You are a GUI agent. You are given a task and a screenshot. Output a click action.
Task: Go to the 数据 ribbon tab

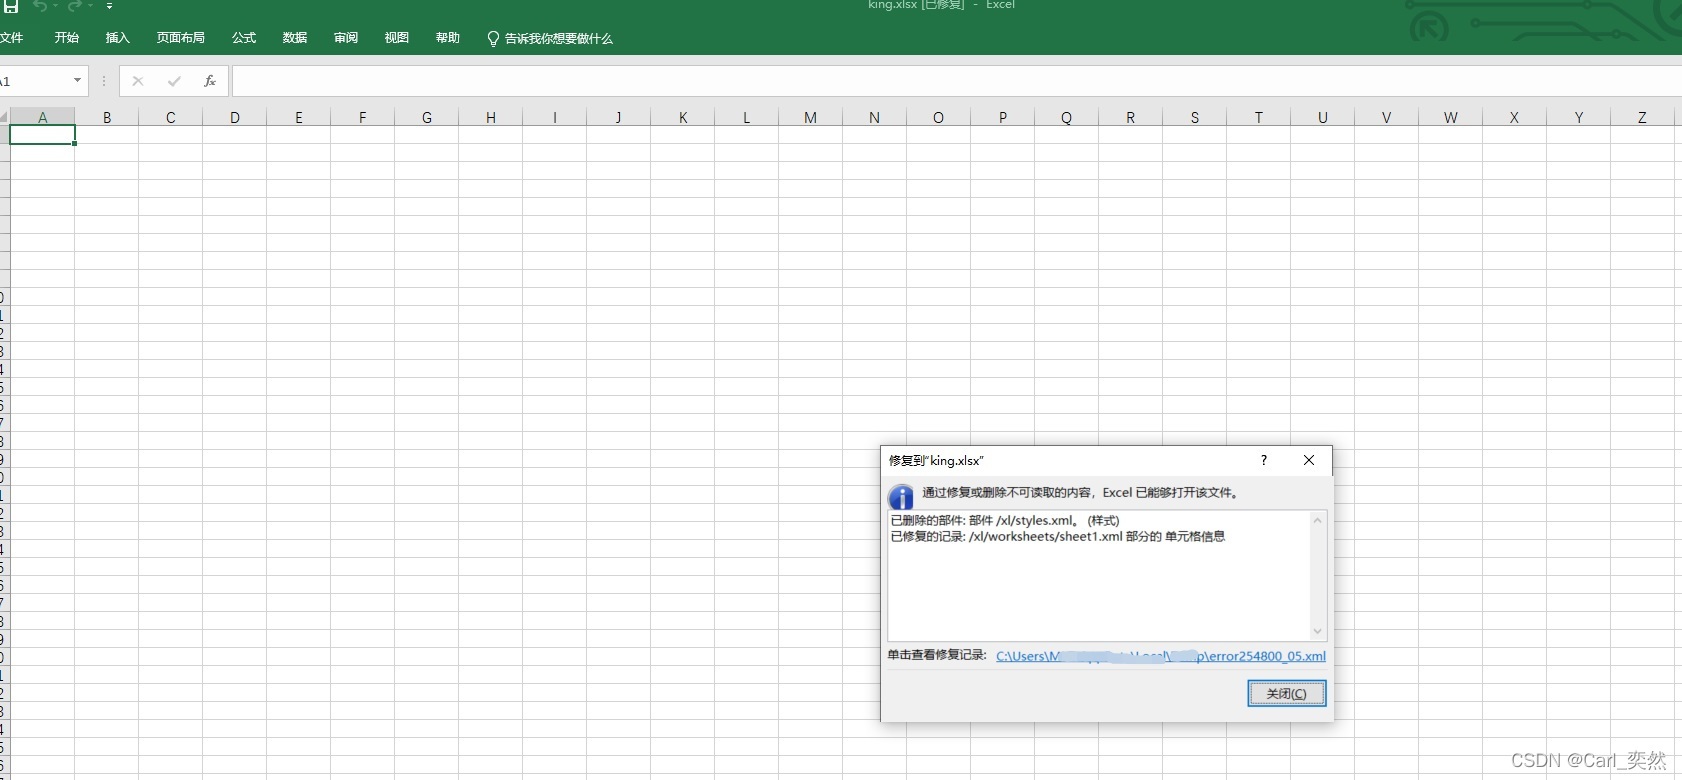(295, 38)
